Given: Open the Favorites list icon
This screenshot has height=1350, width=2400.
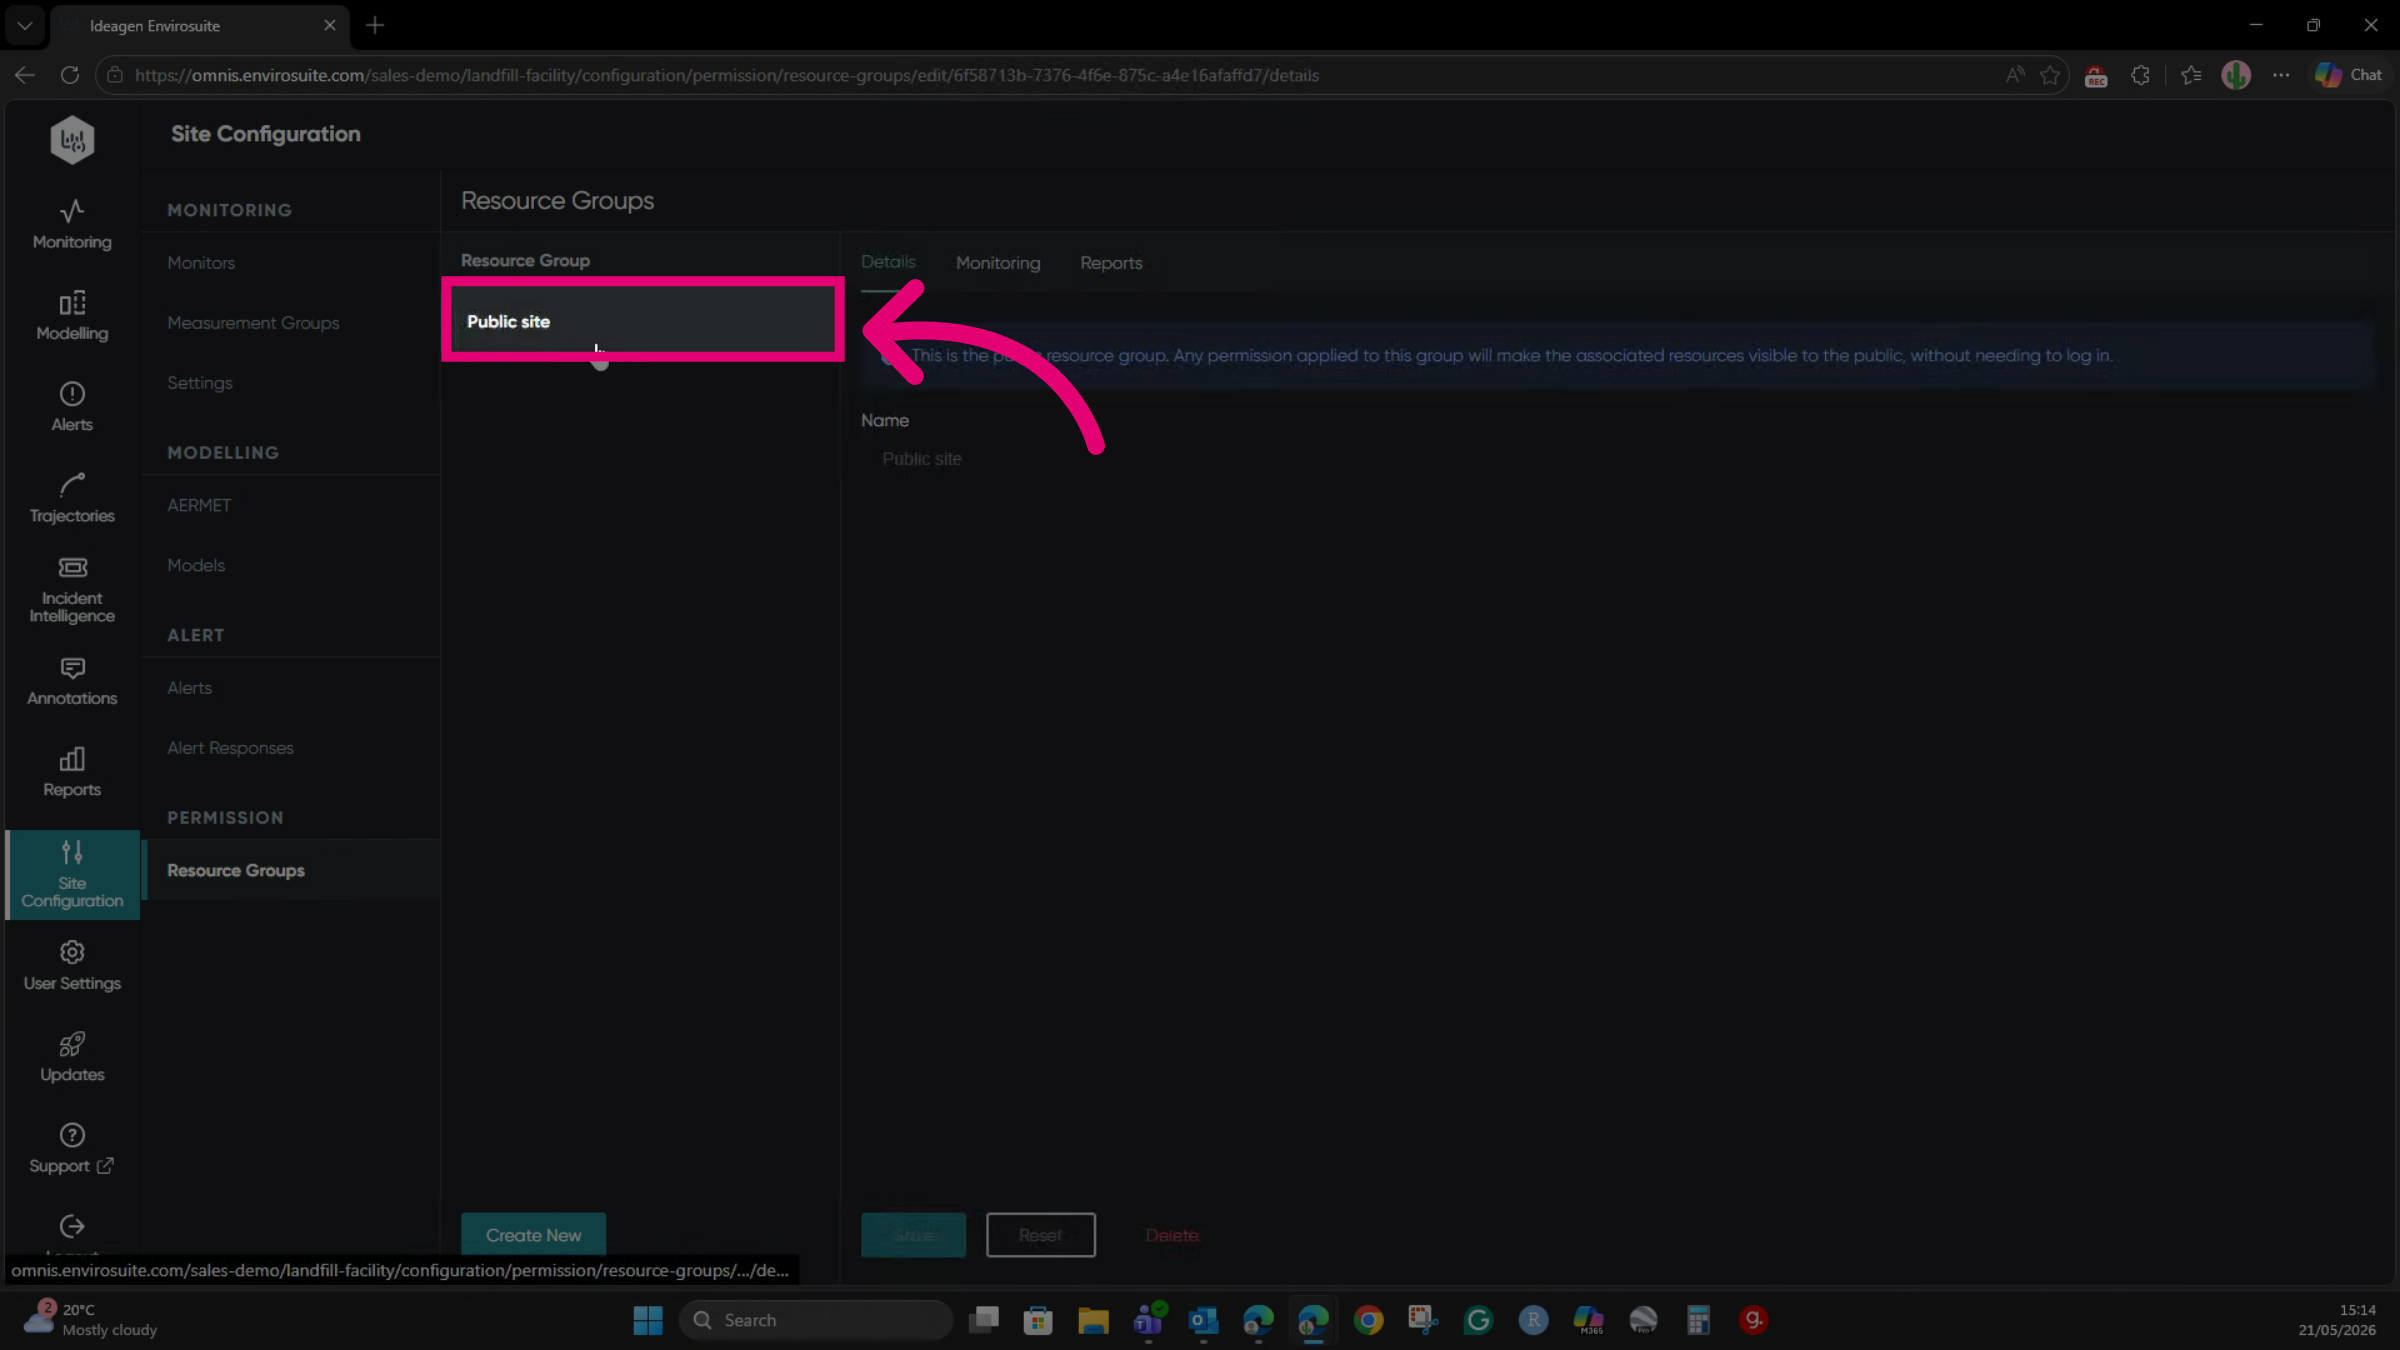Looking at the screenshot, I should (x=2191, y=75).
